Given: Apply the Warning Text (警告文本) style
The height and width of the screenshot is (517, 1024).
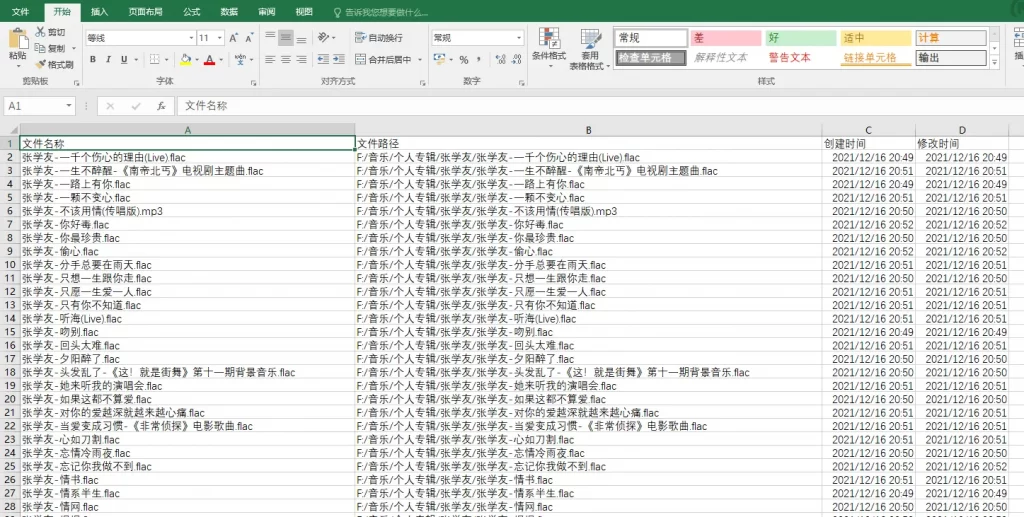Looking at the screenshot, I should (x=801, y=57).
